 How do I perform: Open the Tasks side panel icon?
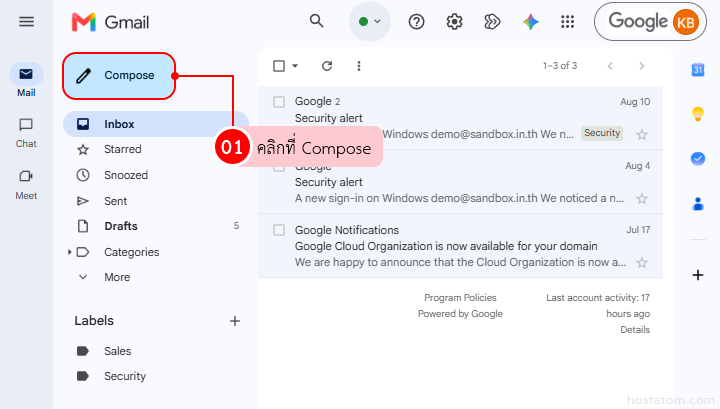point(698,159)
